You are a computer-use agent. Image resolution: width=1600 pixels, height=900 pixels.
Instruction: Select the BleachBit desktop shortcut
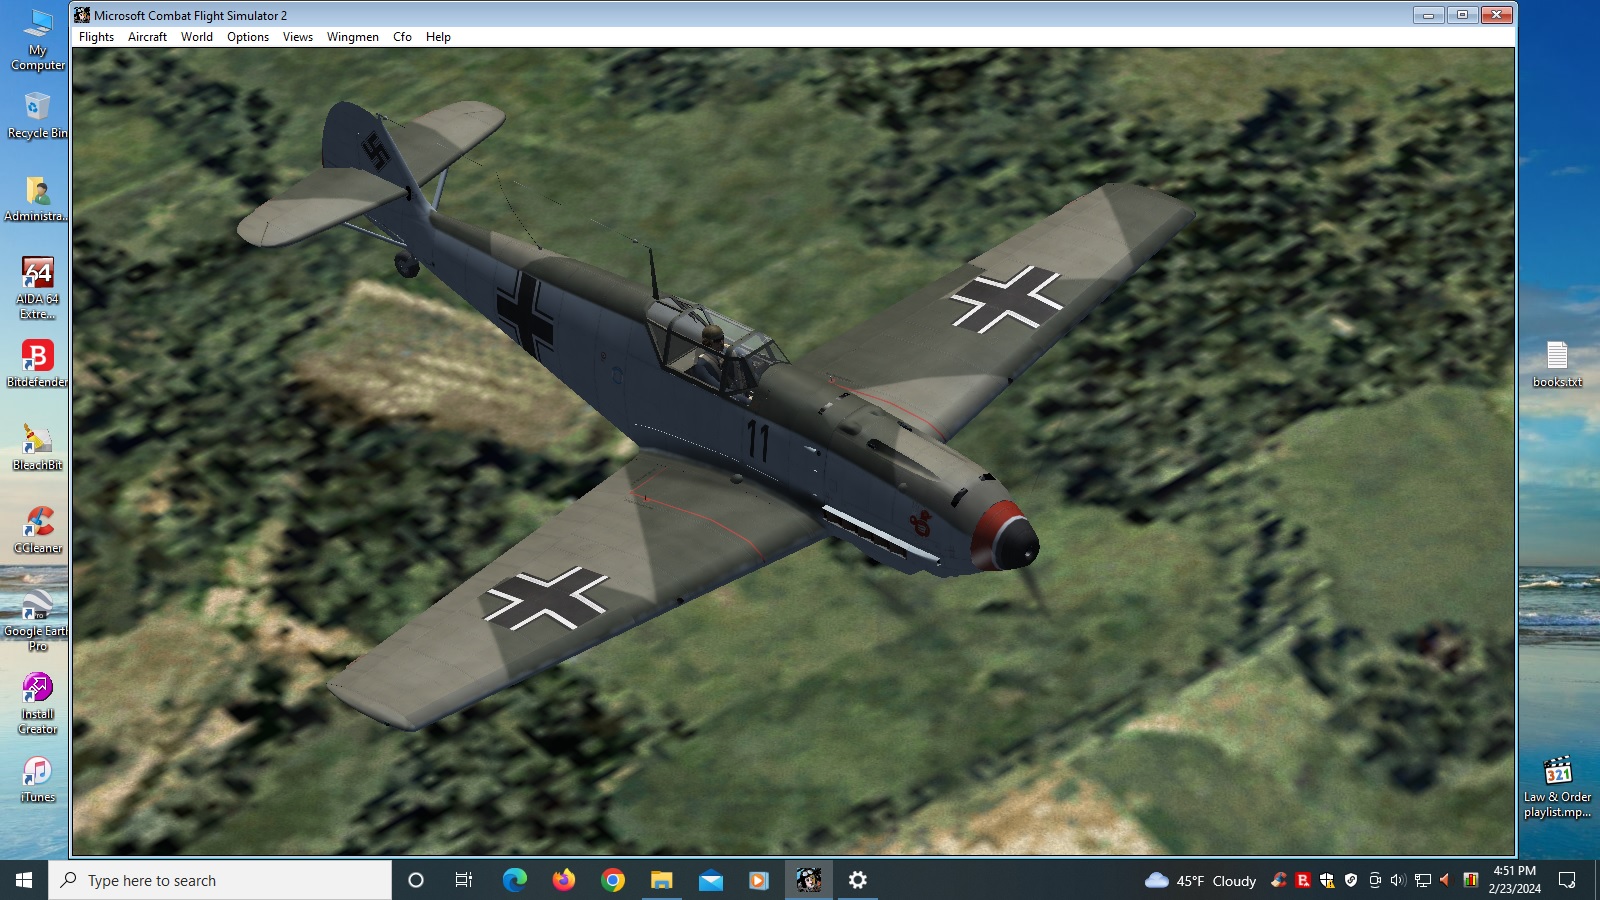38,447
